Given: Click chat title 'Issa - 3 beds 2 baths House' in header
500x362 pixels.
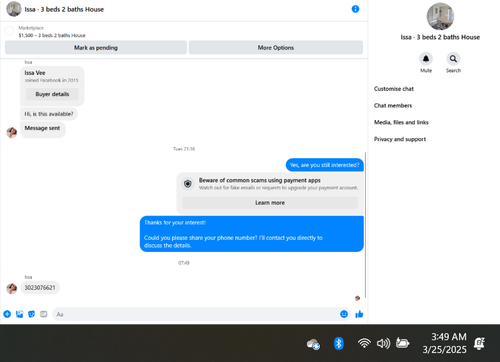Looking at the screenshot, I should [x=64, y=9].
